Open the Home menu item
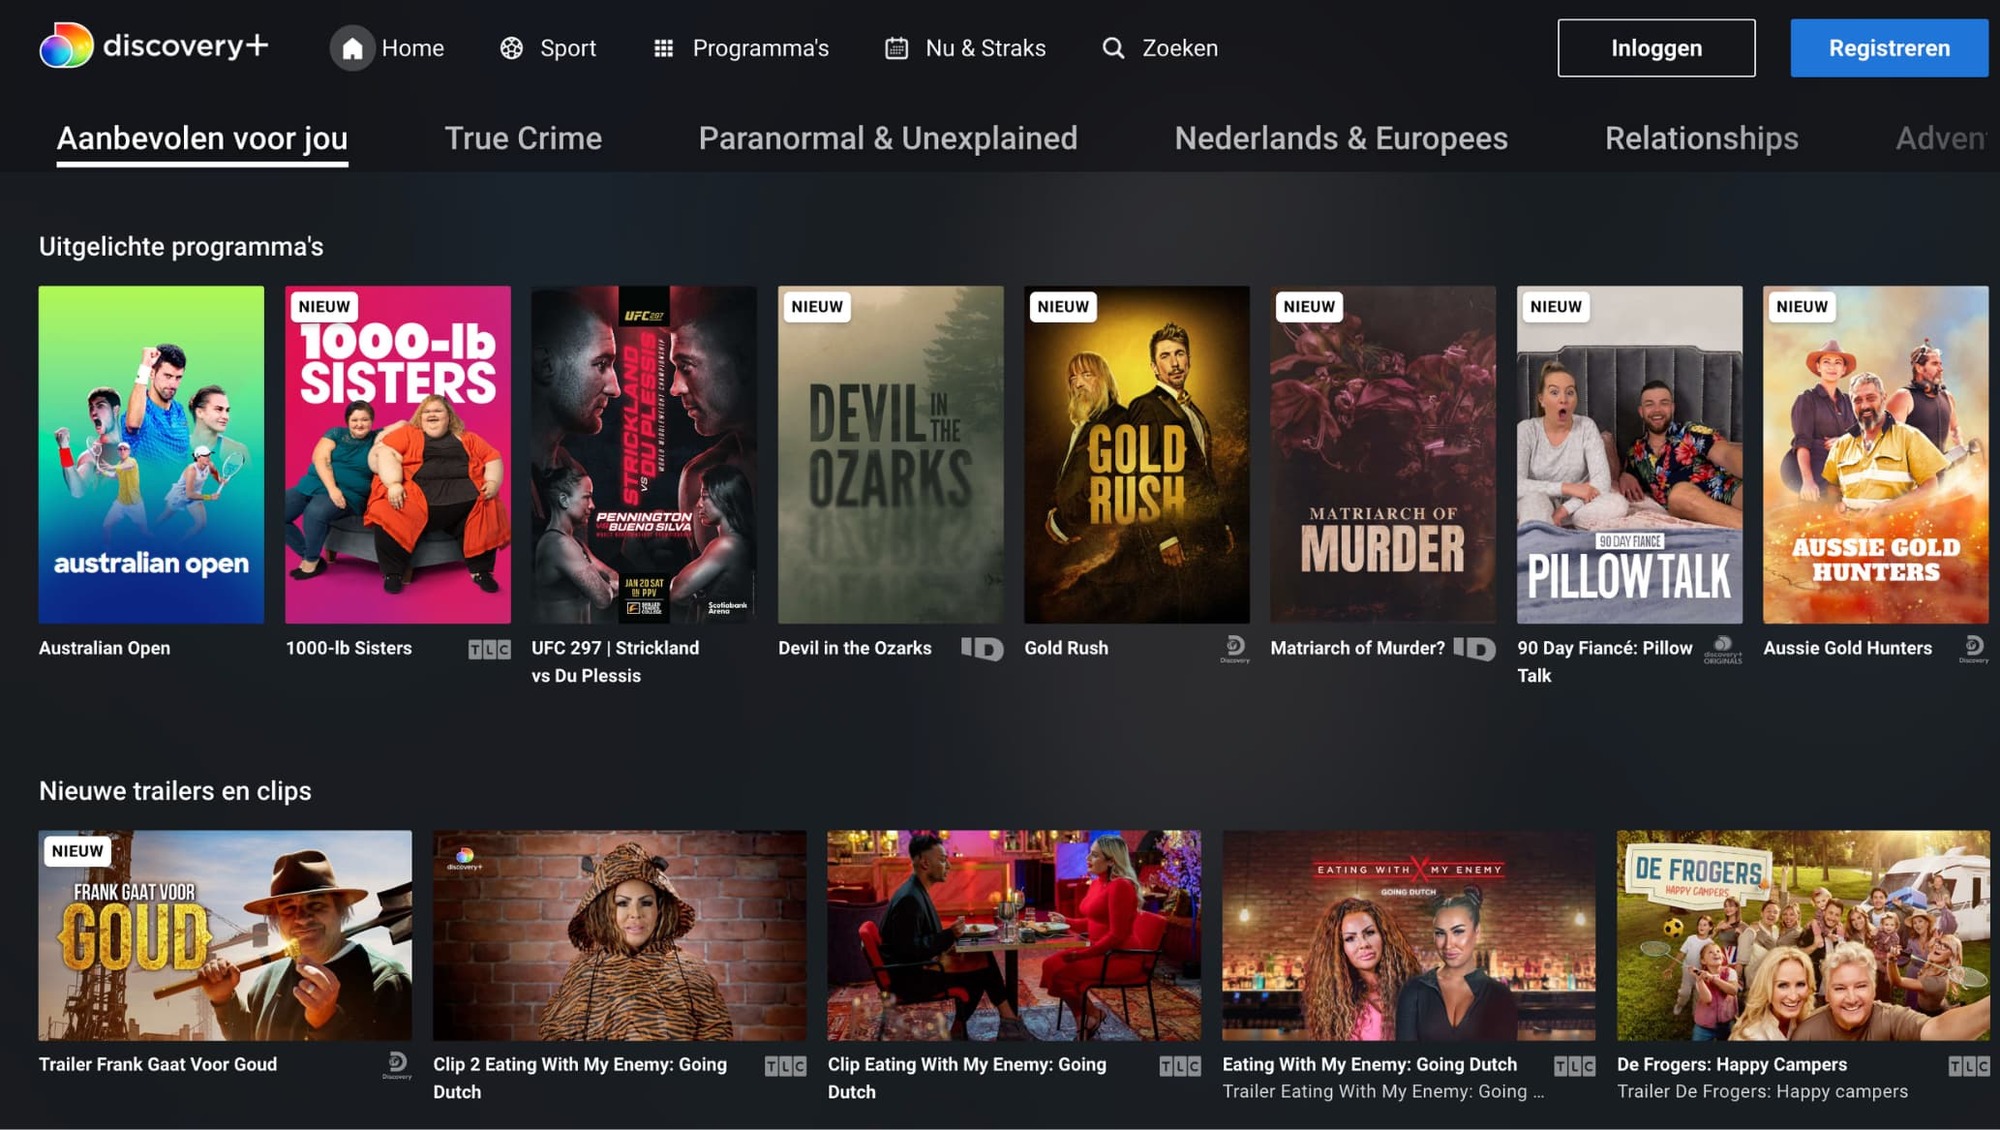Screen dimensions: 2000x1130 [388, 48]
